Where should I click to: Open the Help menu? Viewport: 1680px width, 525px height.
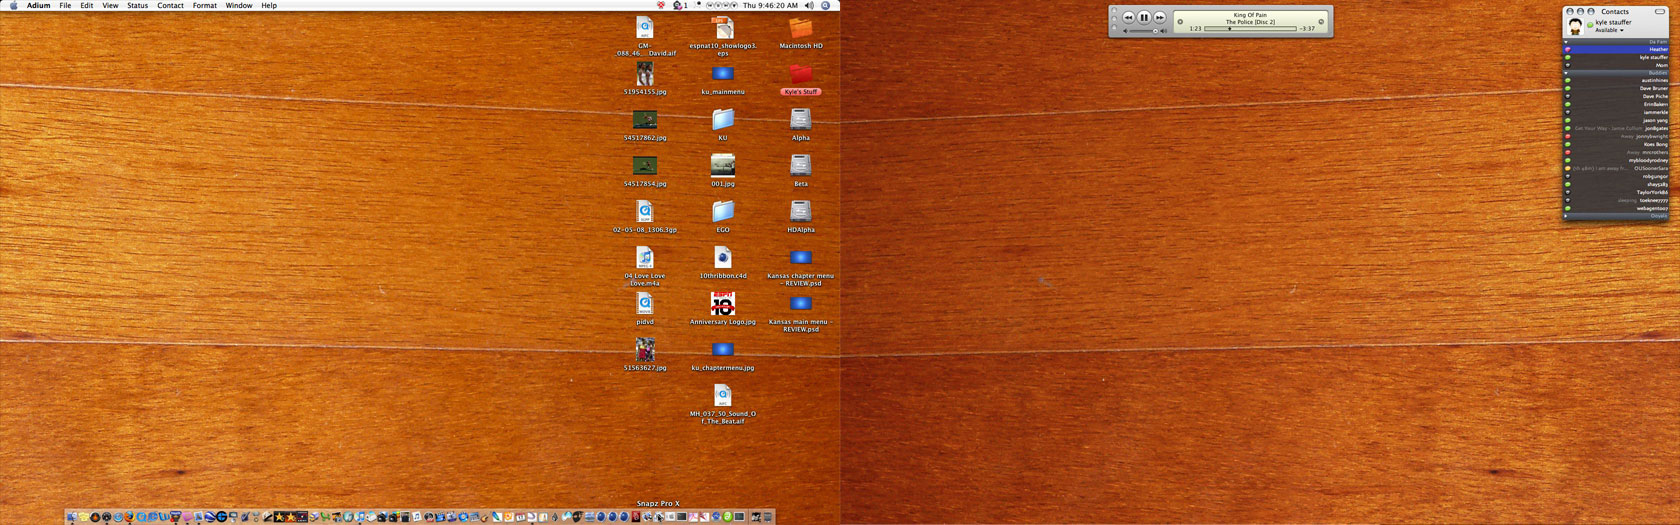(x=269, y=5)
